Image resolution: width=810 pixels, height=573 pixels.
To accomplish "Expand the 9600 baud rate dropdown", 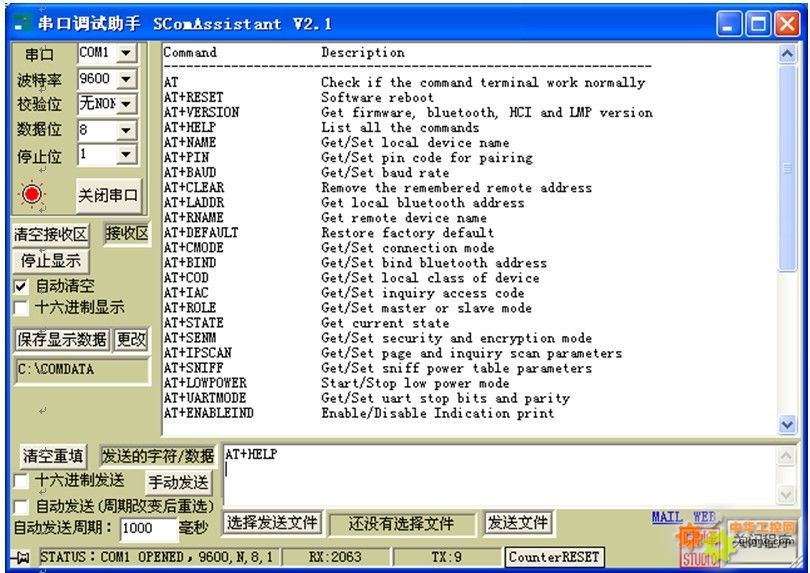I will pos(126,78).
